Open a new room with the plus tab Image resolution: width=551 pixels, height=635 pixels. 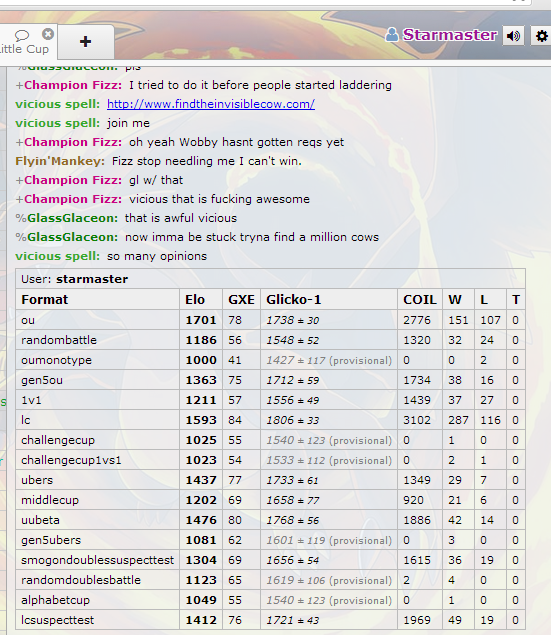pyautogui.click(x=85, y=41)
